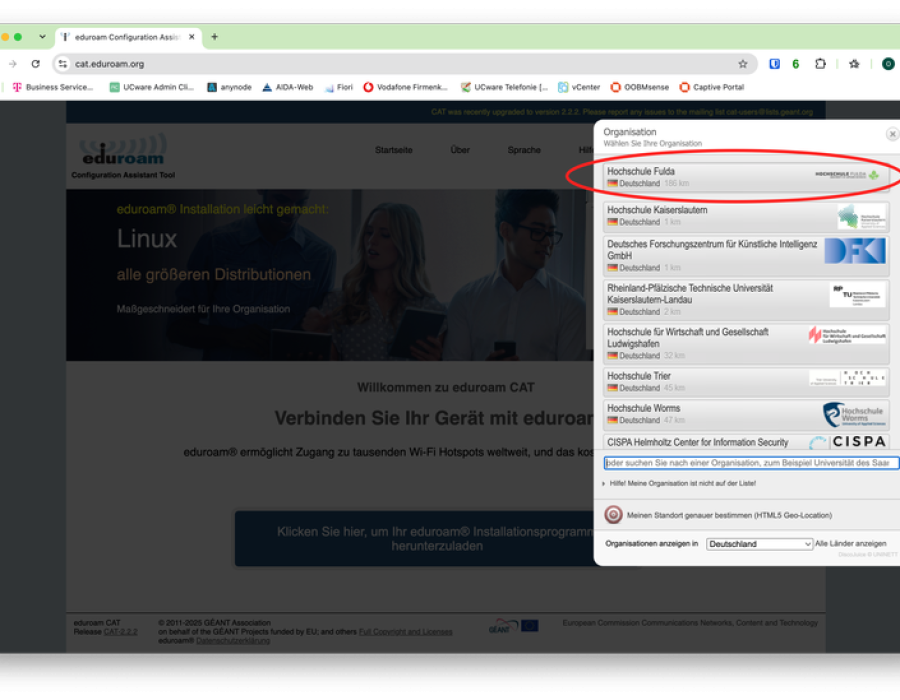
Task: Open a new browser tab
Action: (215, 37)
